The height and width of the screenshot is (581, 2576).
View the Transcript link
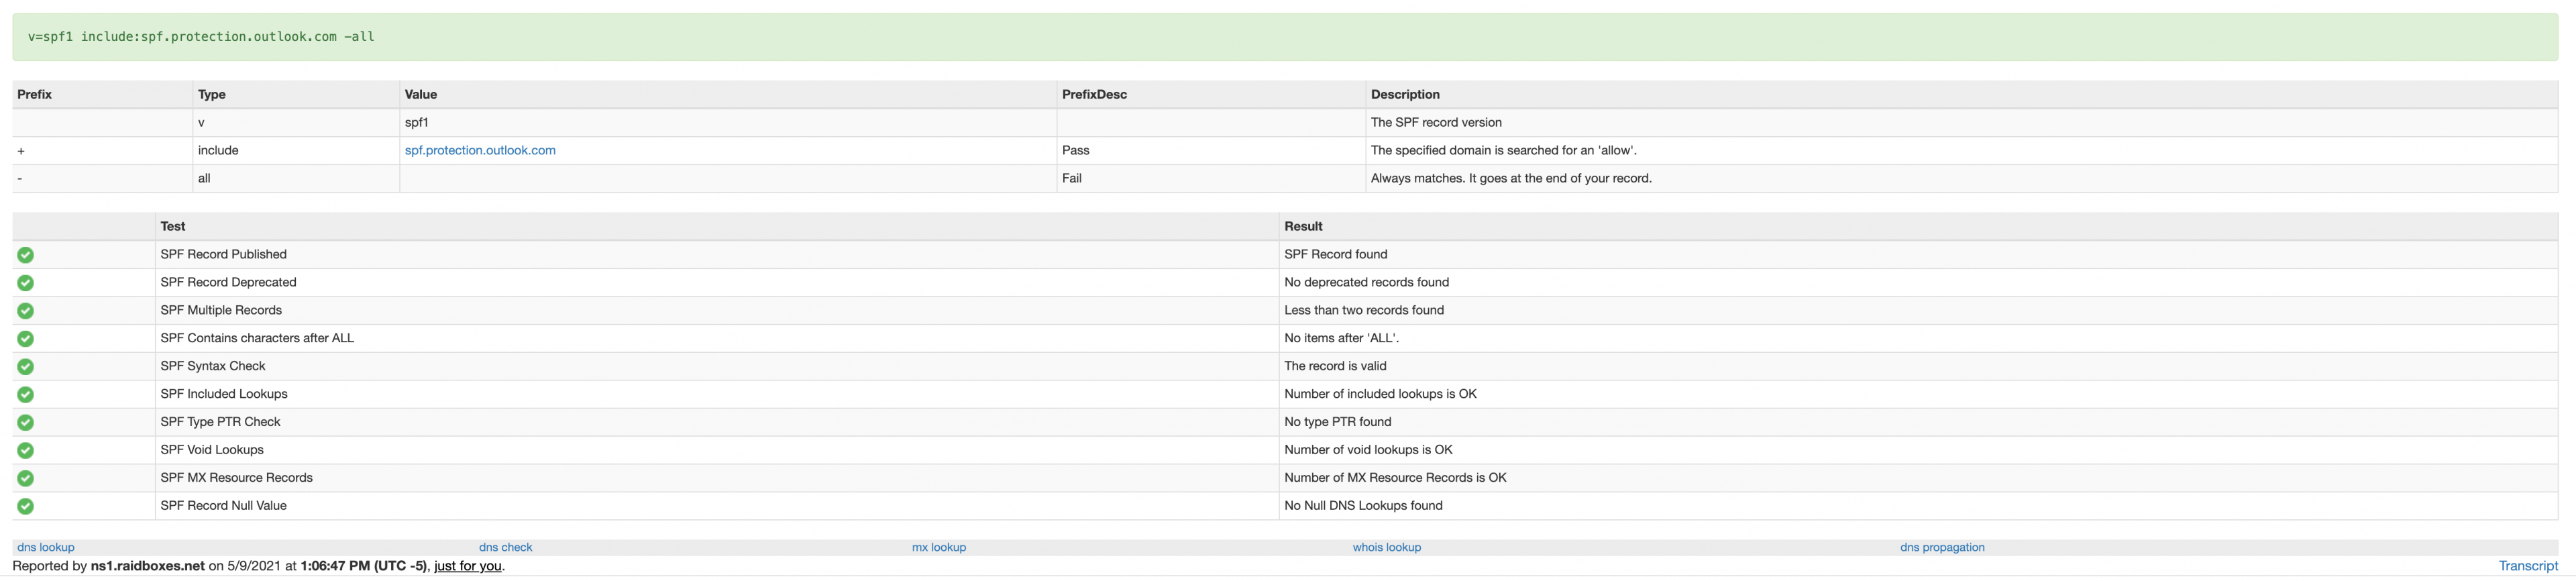point(2528,566)
